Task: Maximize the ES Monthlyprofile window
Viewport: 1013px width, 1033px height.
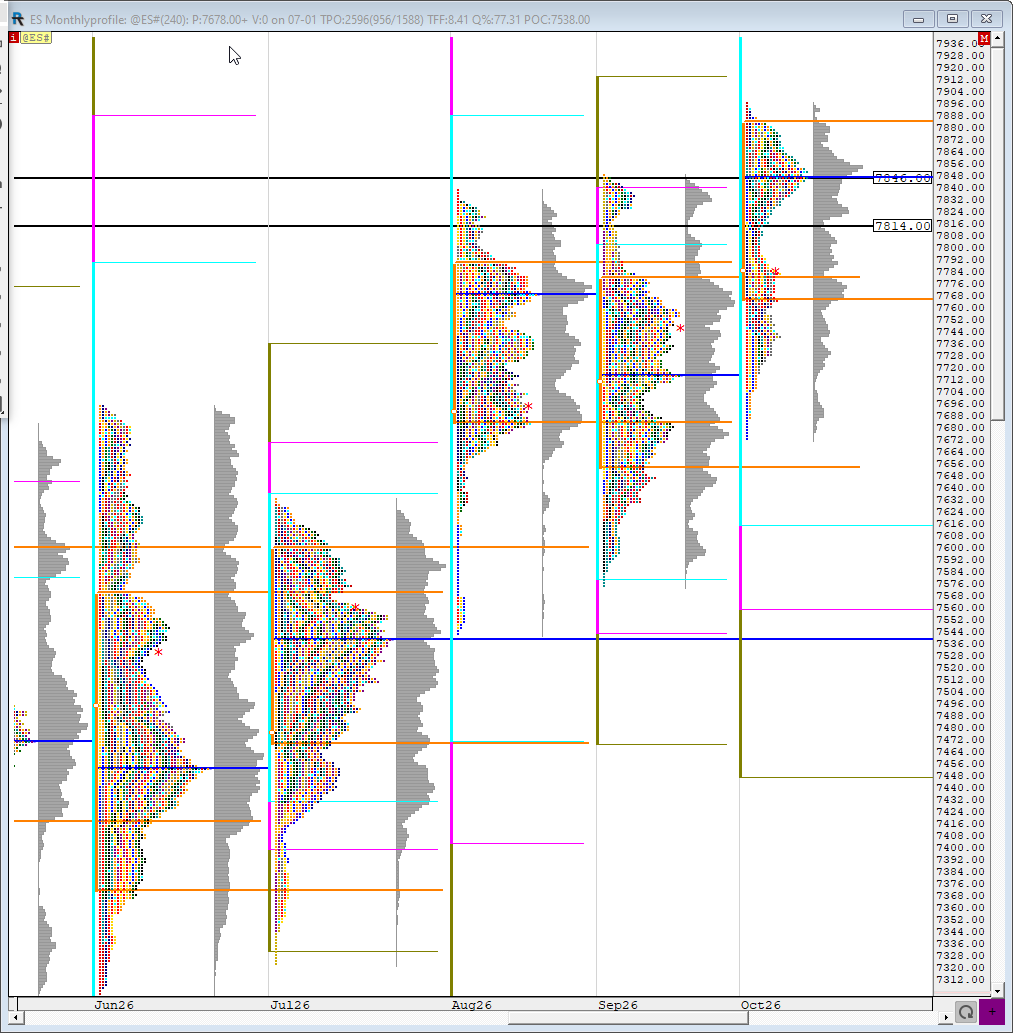Action: click(952, 19)
